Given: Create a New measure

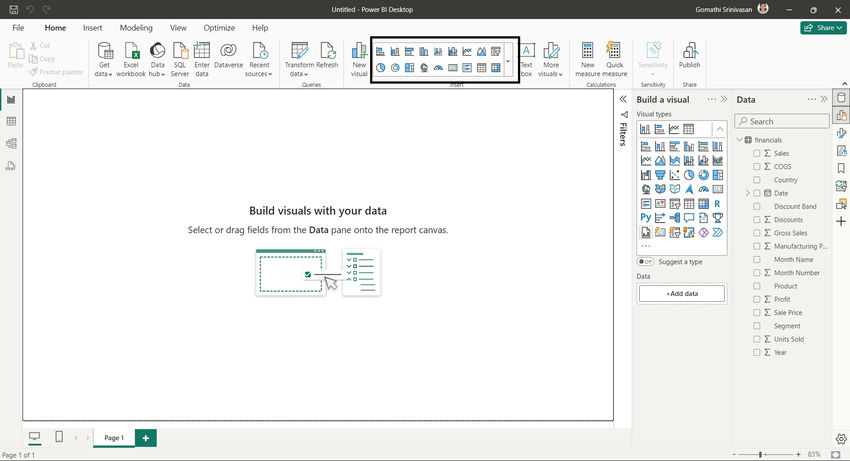Looking at the screenshot, I should click(588, 59).
